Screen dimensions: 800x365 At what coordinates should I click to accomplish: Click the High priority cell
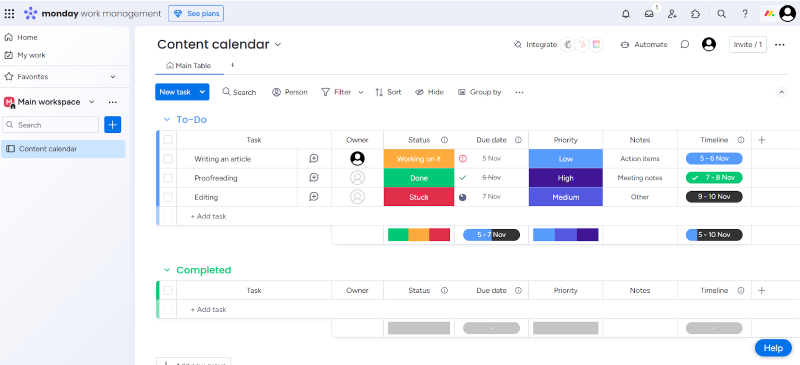pos(565,178)
